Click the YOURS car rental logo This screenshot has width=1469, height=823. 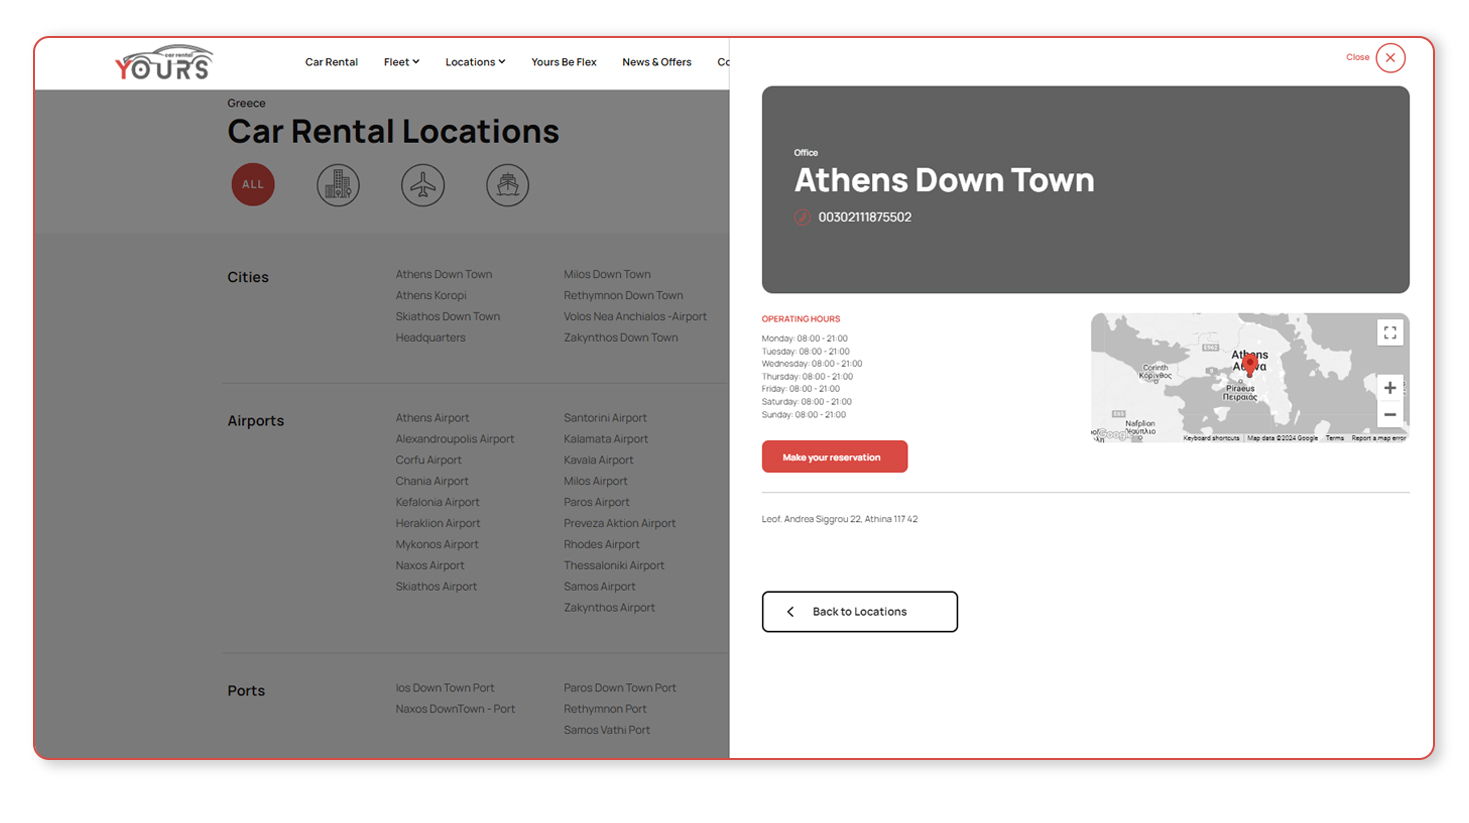click(x=164, y=63)
